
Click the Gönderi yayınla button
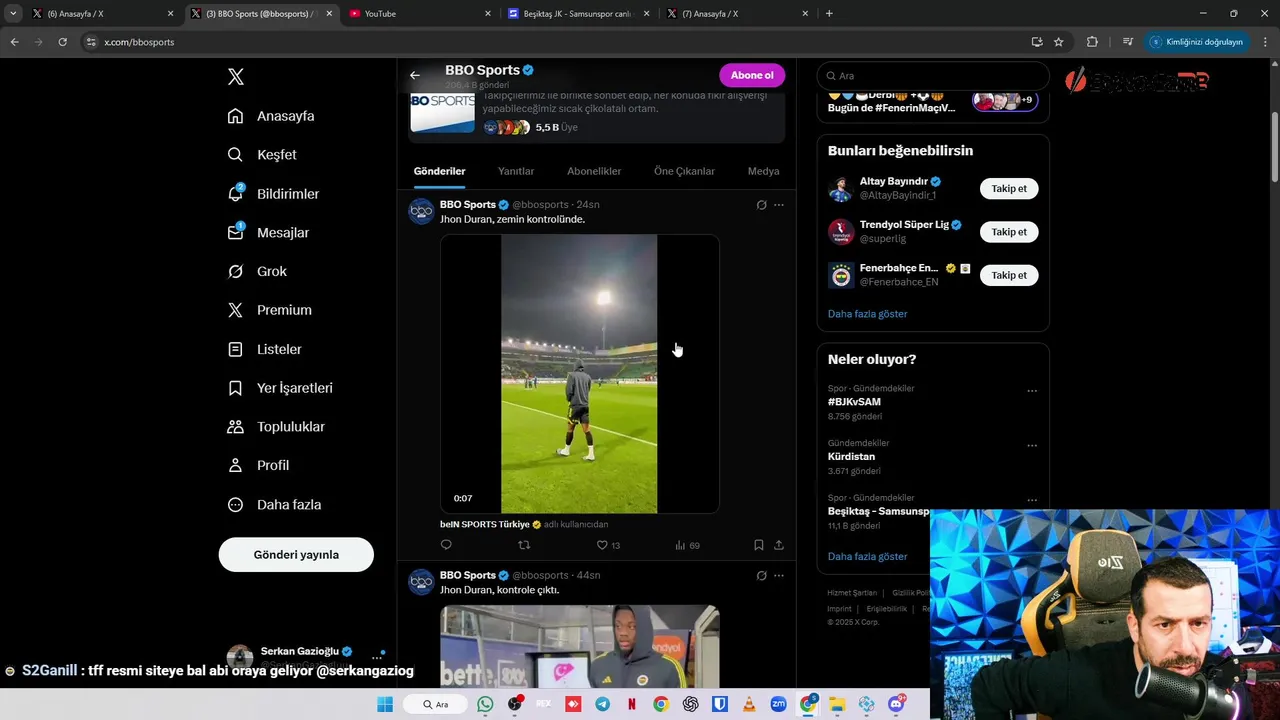(296, 554)
